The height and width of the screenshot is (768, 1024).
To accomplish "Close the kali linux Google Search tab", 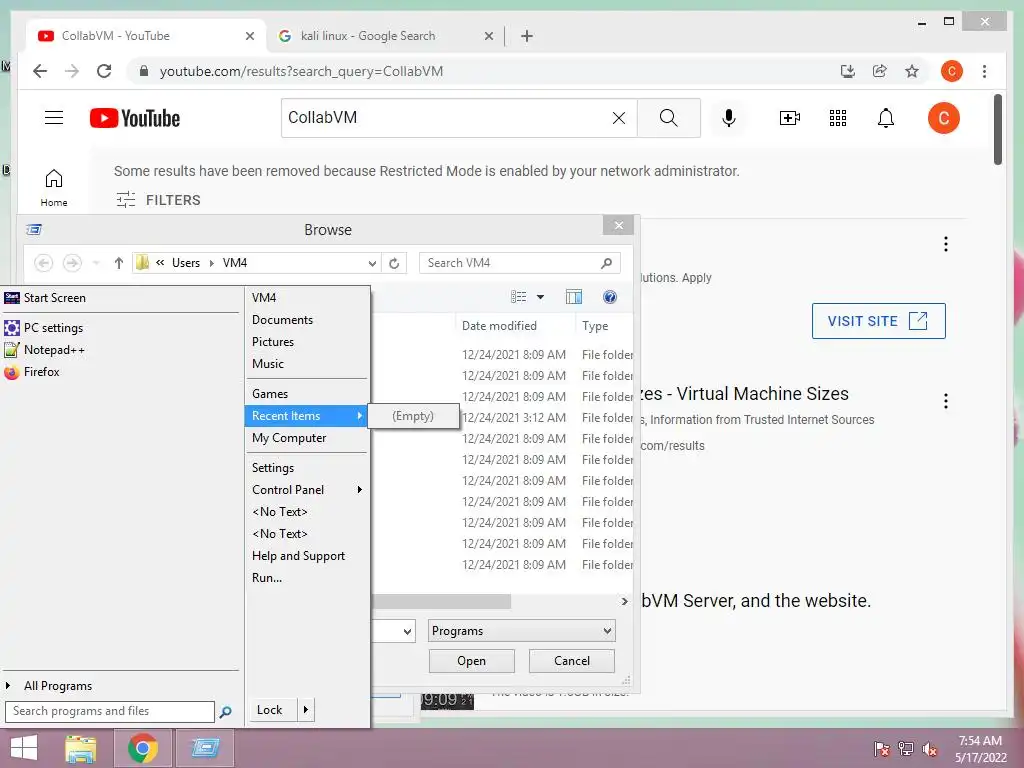I will pyautogui.click(x=488, y=36).
